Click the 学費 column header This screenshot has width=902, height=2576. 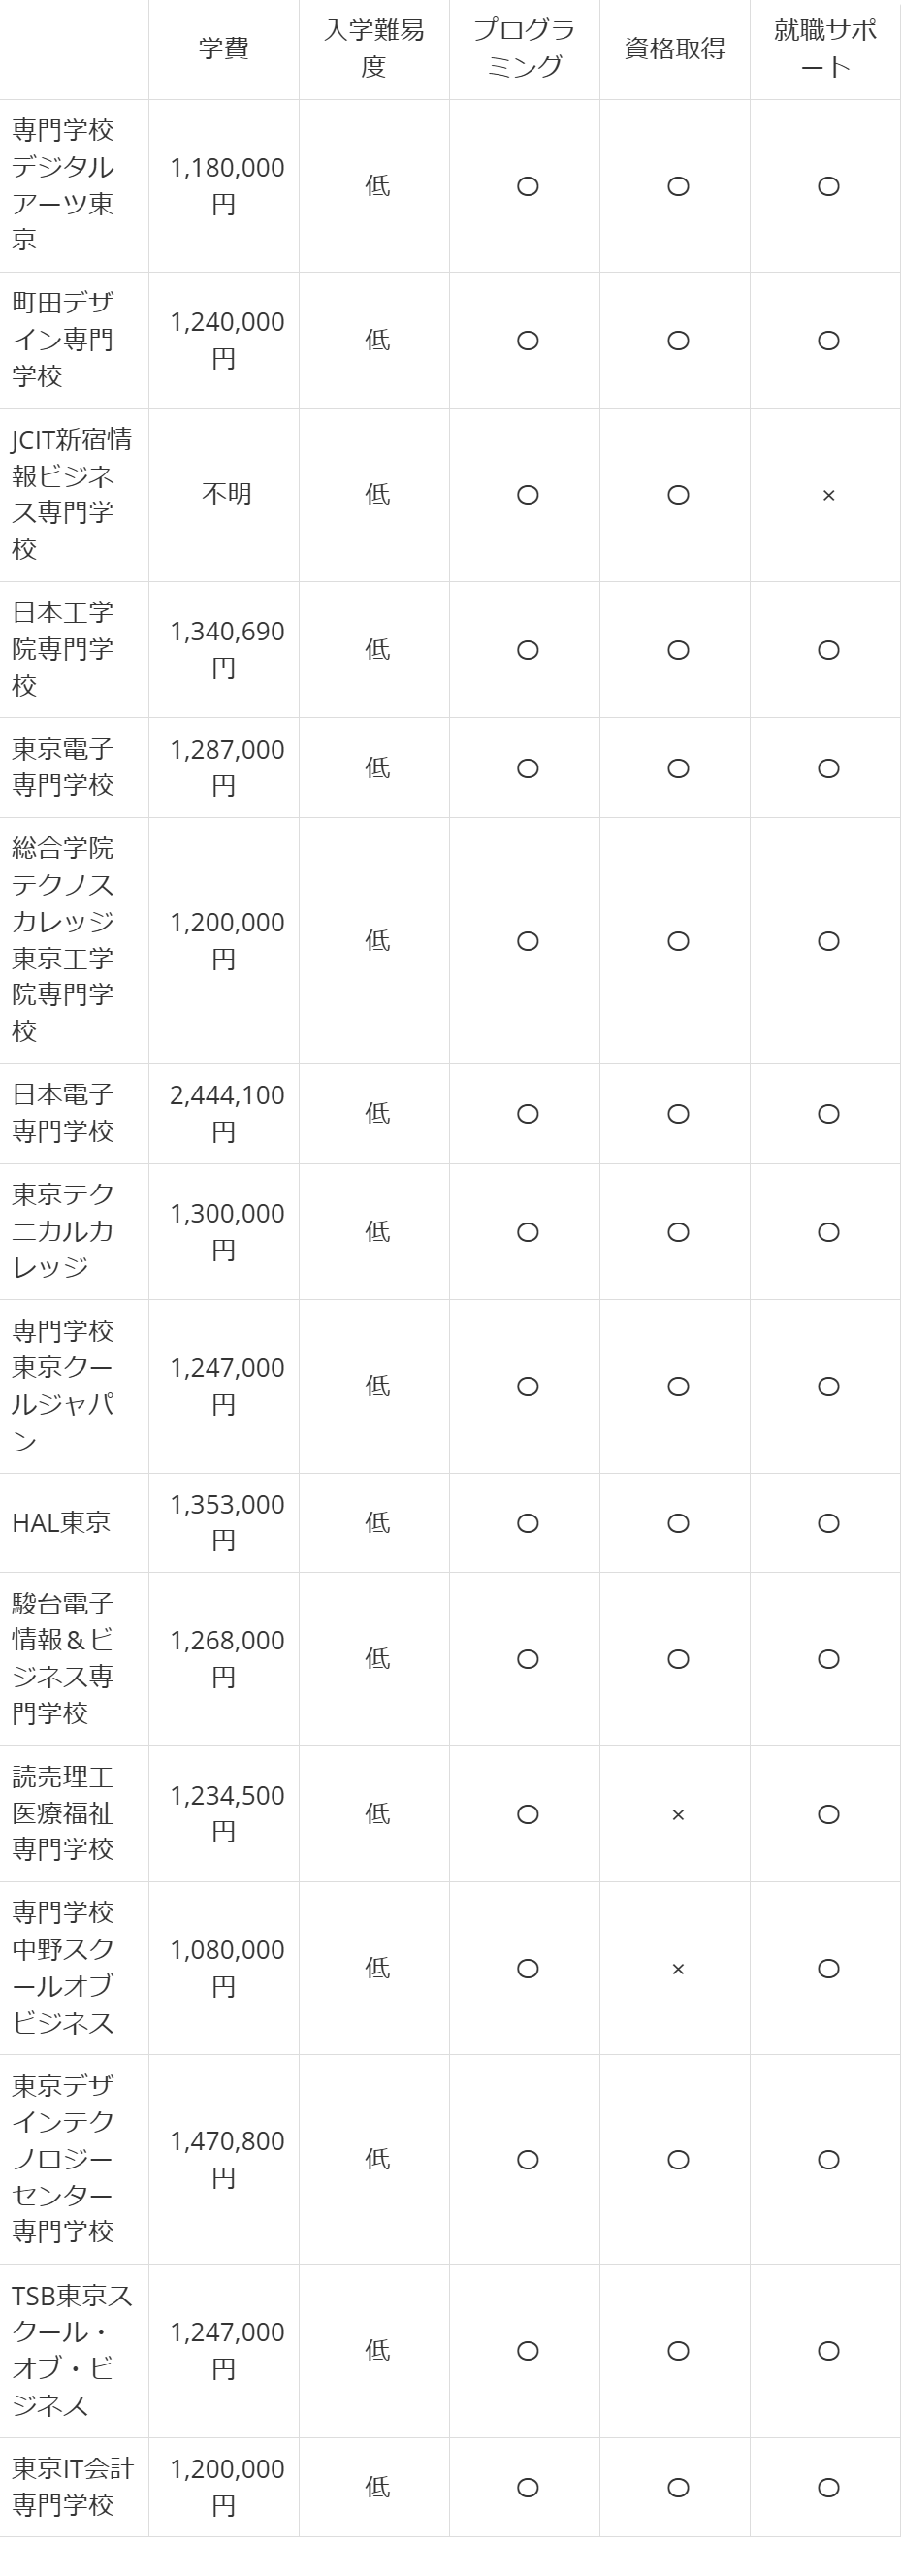point(224,49)
